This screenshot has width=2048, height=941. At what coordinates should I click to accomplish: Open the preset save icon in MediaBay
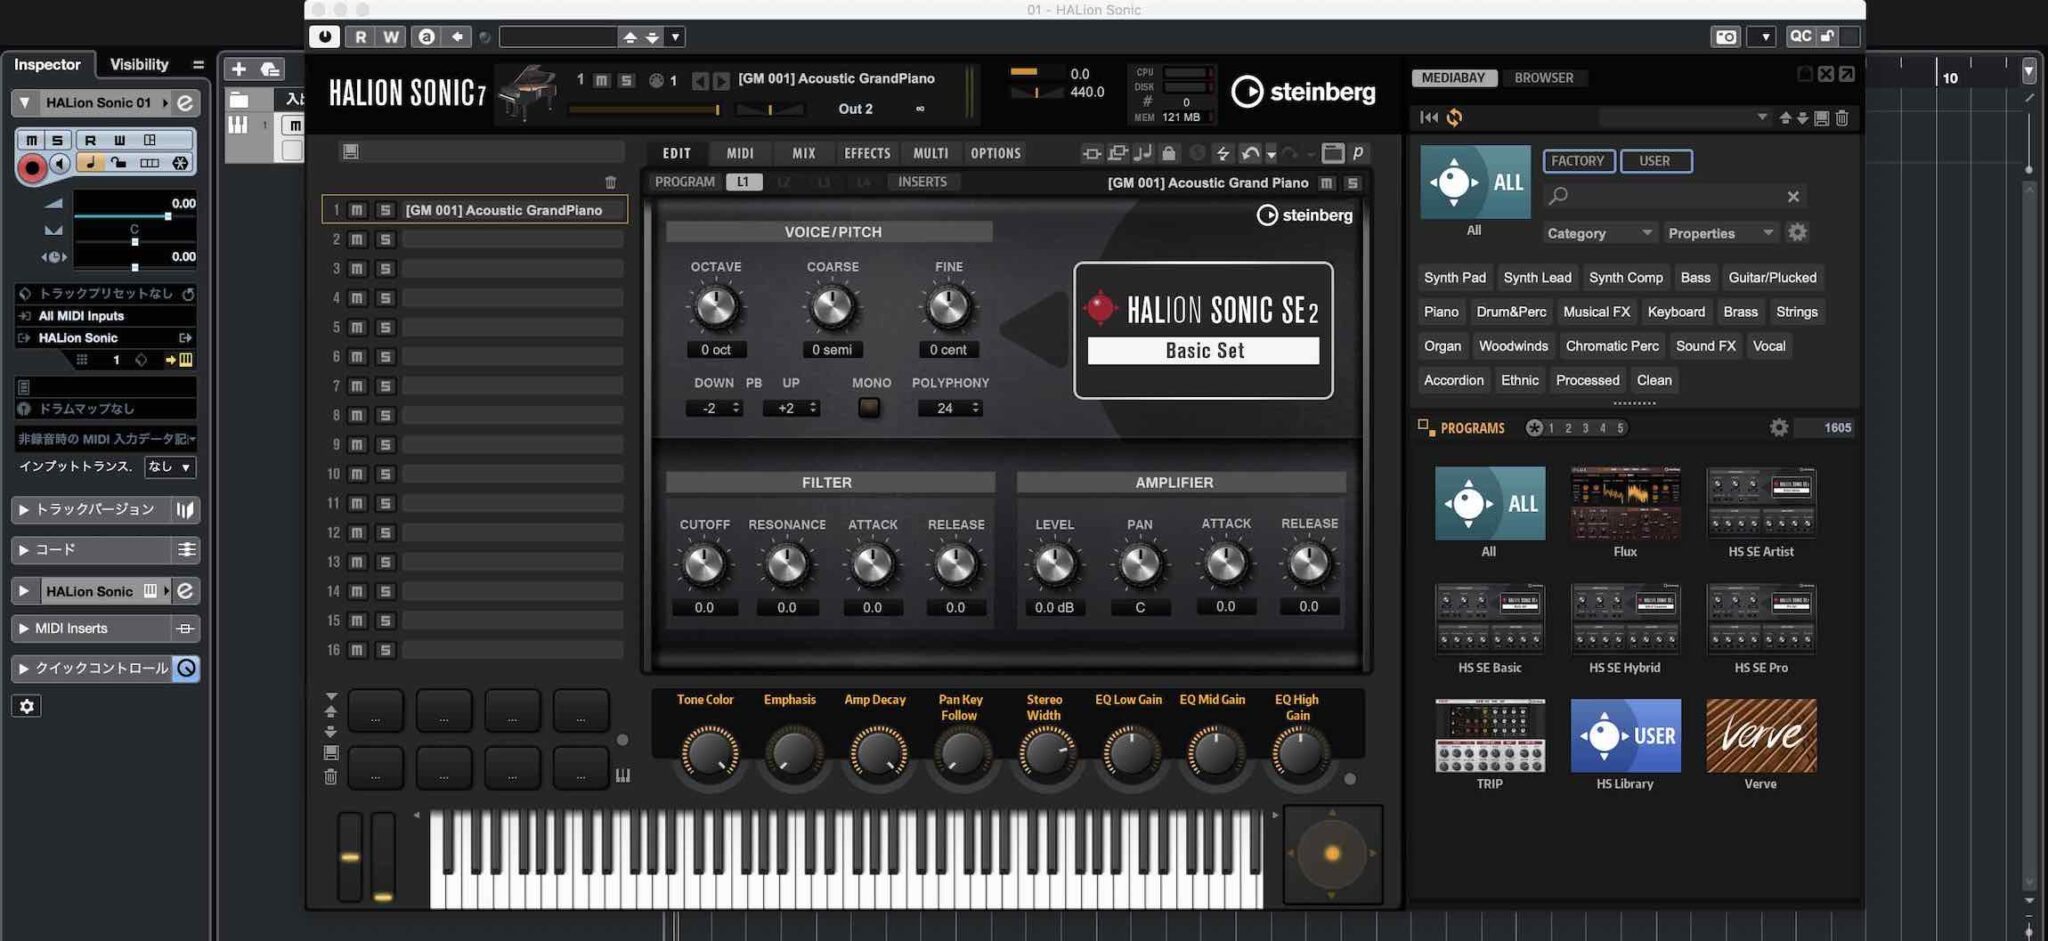pyautogui.click(x=1821, y=118)
